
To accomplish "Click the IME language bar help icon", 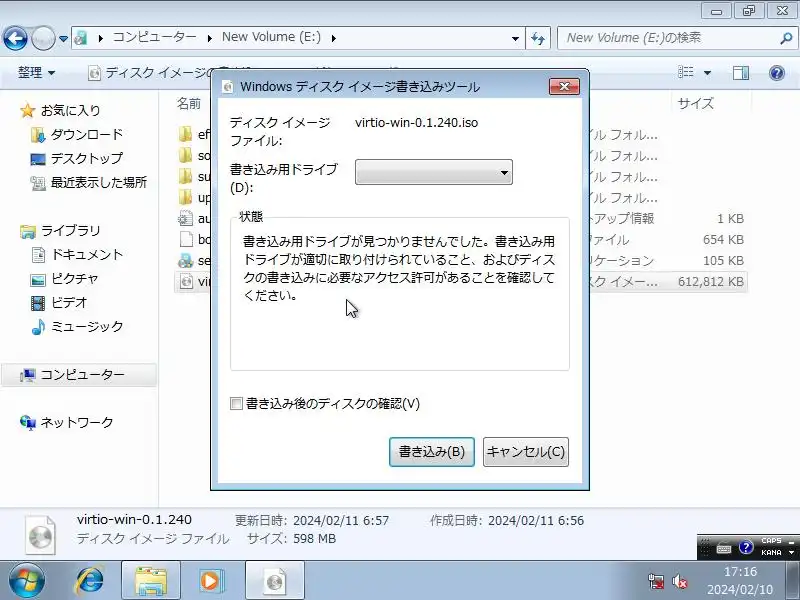I will click(x=746, y=547).
